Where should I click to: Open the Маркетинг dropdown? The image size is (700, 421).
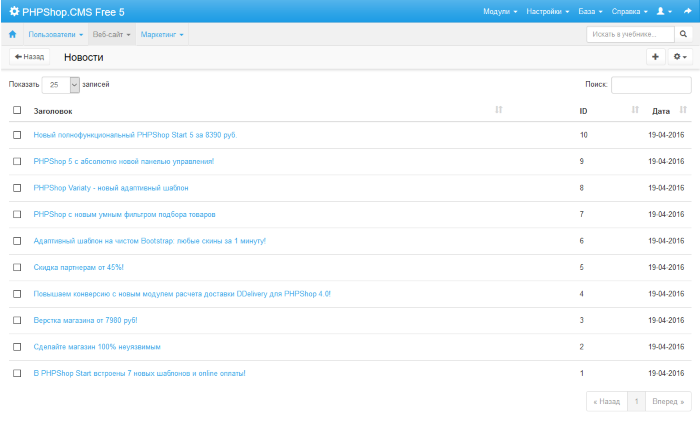tap(162, 34)
